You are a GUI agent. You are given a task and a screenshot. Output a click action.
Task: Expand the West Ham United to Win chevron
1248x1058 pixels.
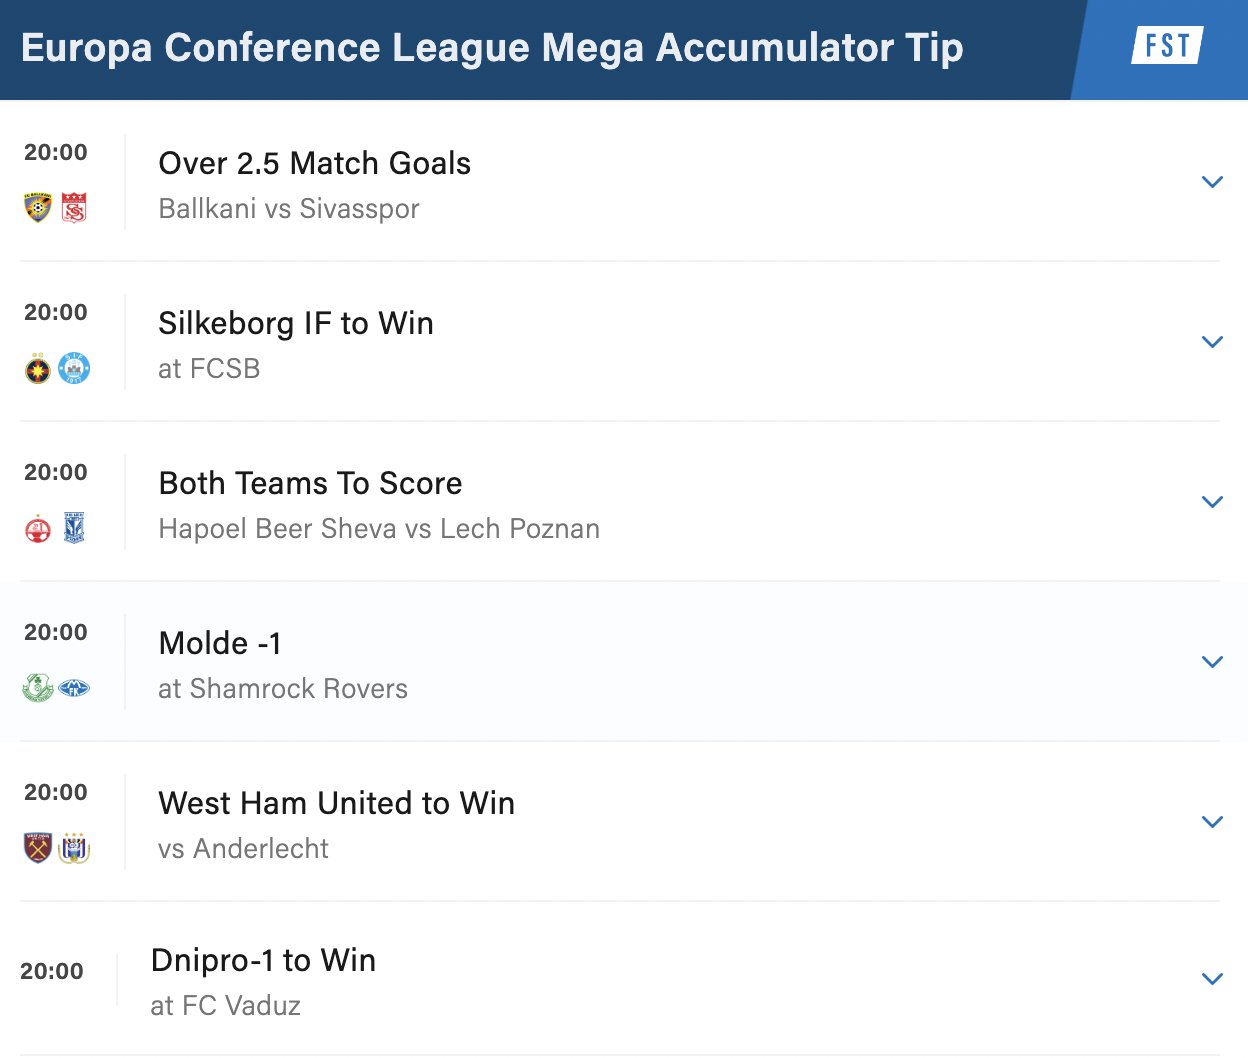point(1212,822)
